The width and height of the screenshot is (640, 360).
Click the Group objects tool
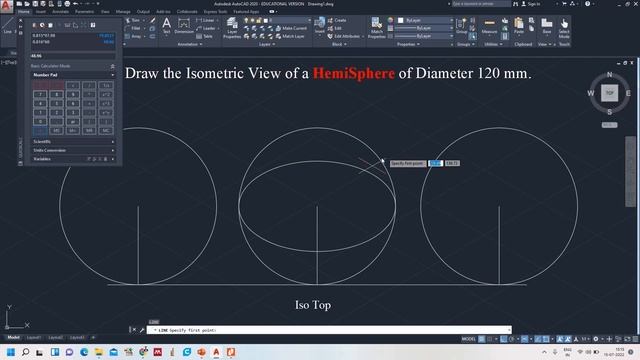[x=461, y=26]
